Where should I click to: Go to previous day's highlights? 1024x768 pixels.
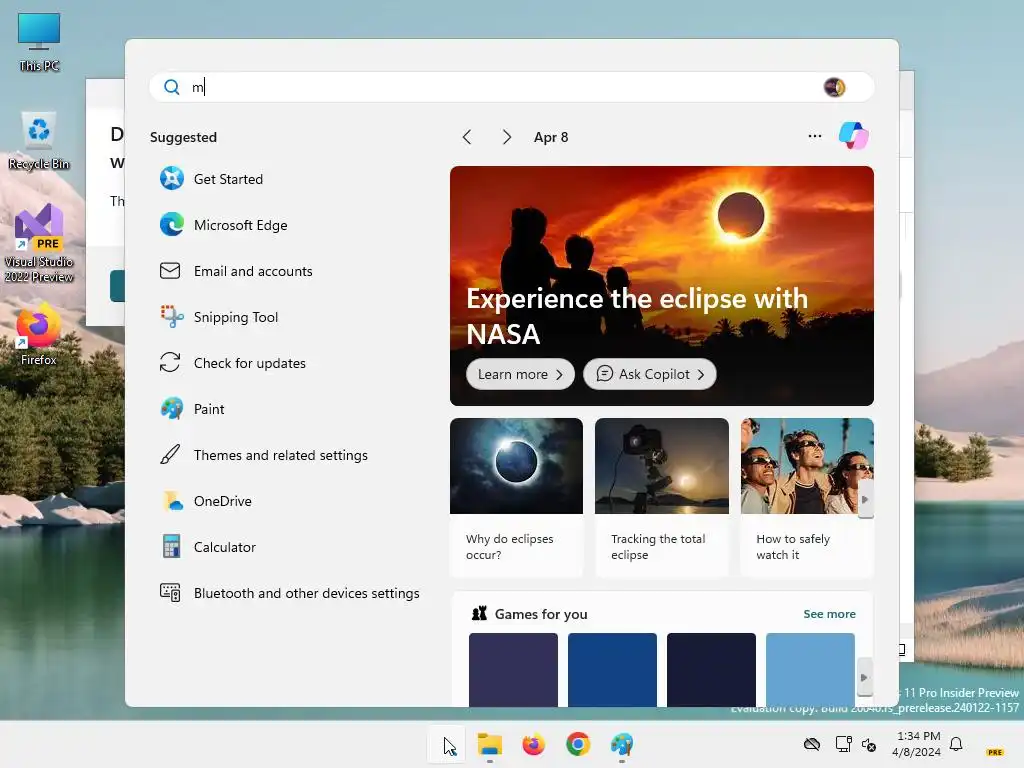point(466,136)
